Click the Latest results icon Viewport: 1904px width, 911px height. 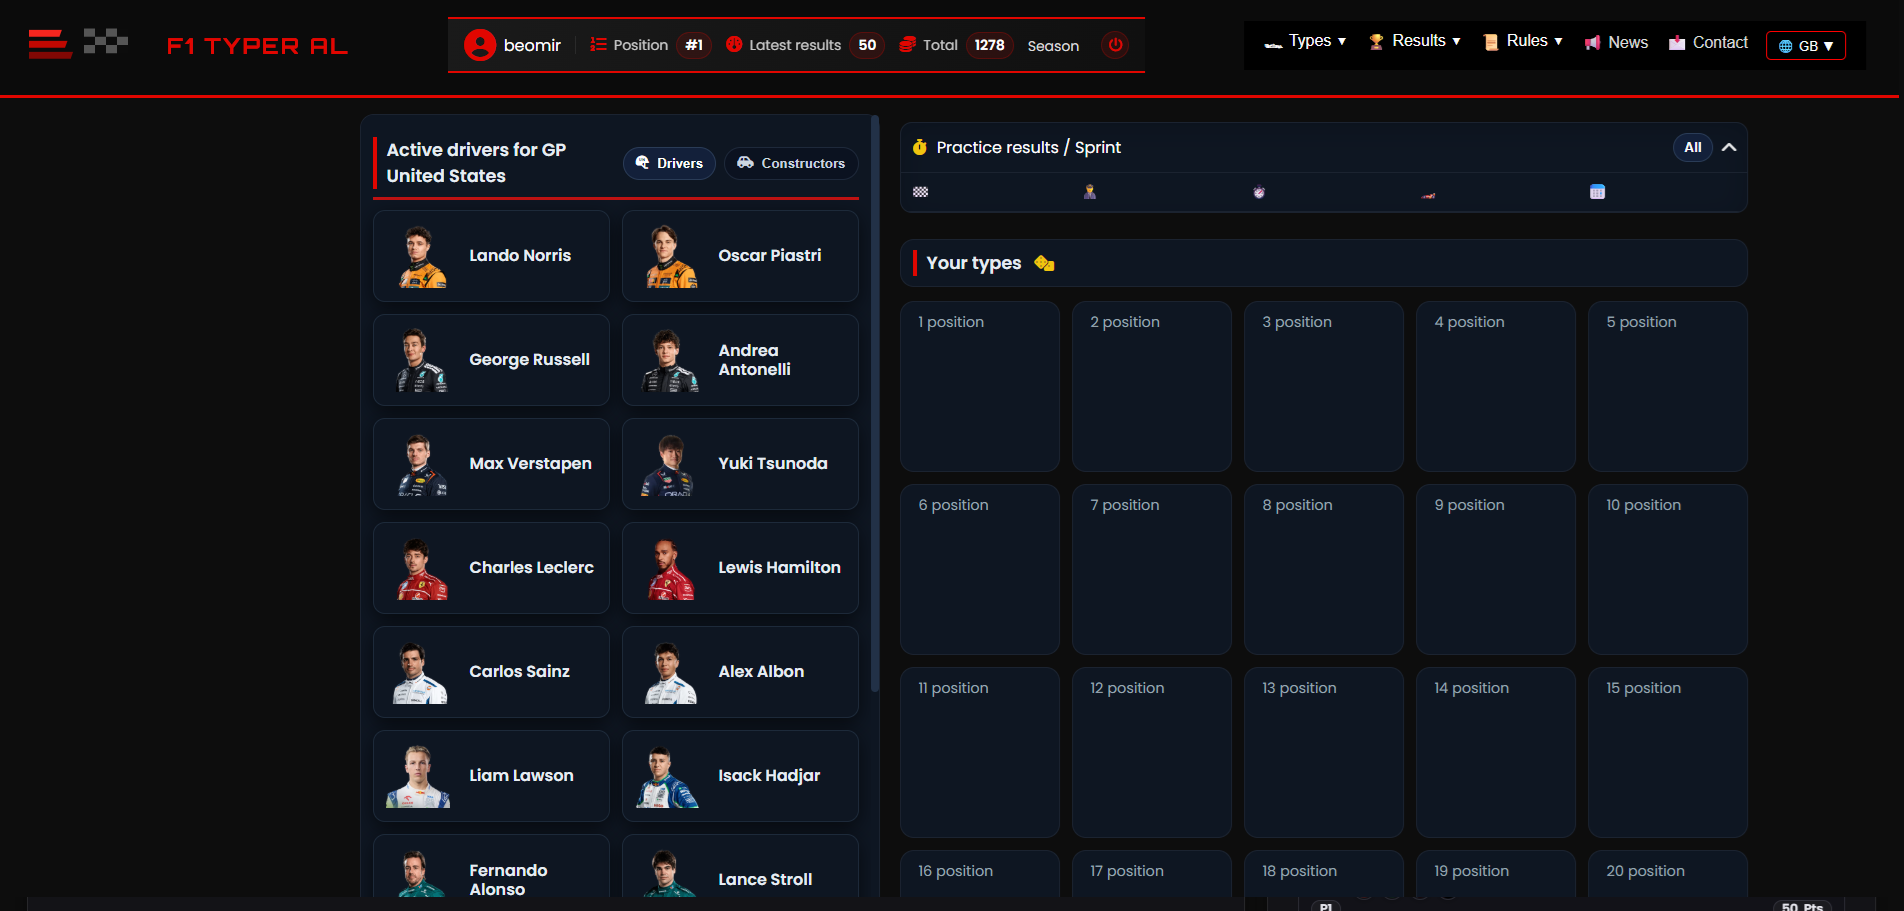(x=734, y=45)
